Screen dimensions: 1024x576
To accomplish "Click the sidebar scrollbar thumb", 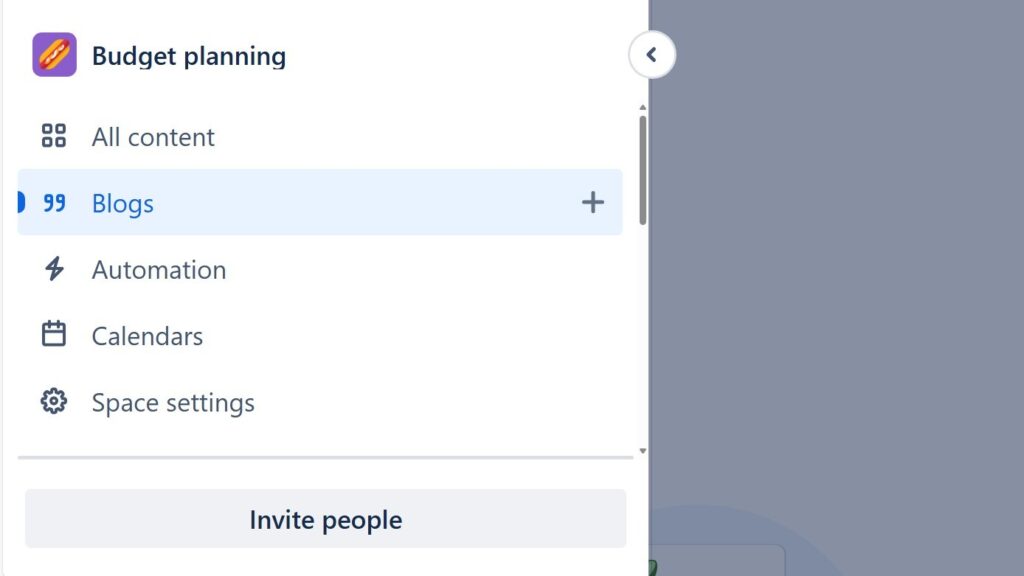I will pyautogui.click(x=642, y=170).
